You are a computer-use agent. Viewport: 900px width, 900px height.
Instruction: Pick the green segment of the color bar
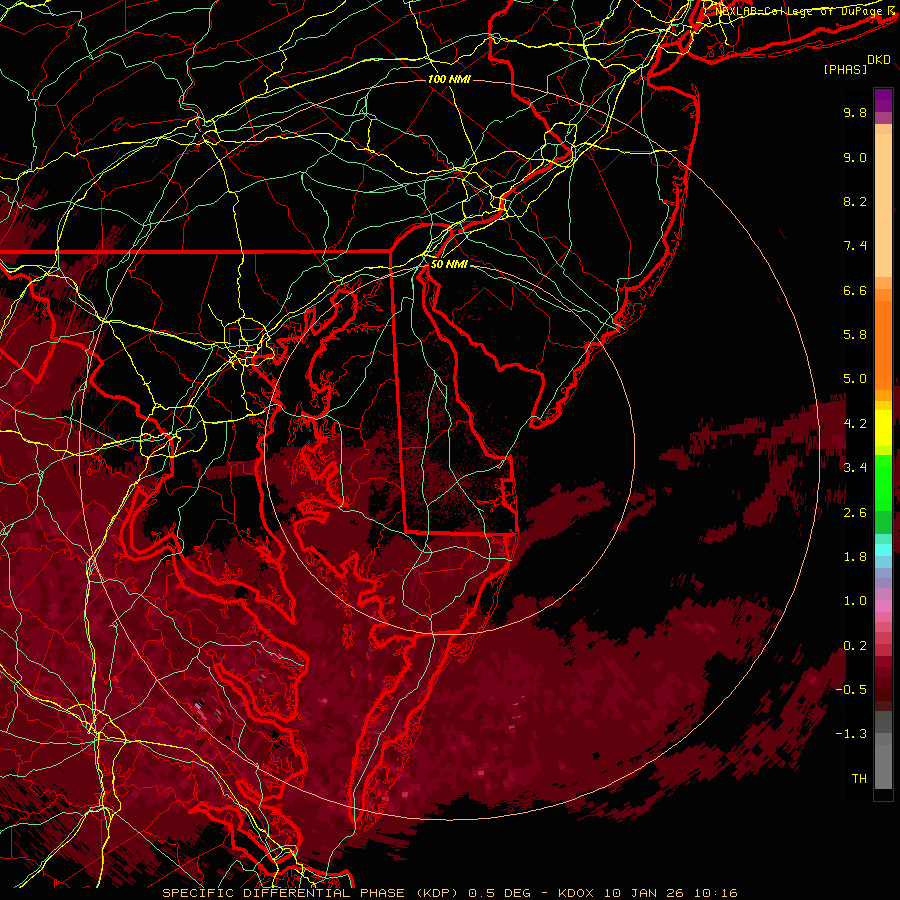point(883,482)
